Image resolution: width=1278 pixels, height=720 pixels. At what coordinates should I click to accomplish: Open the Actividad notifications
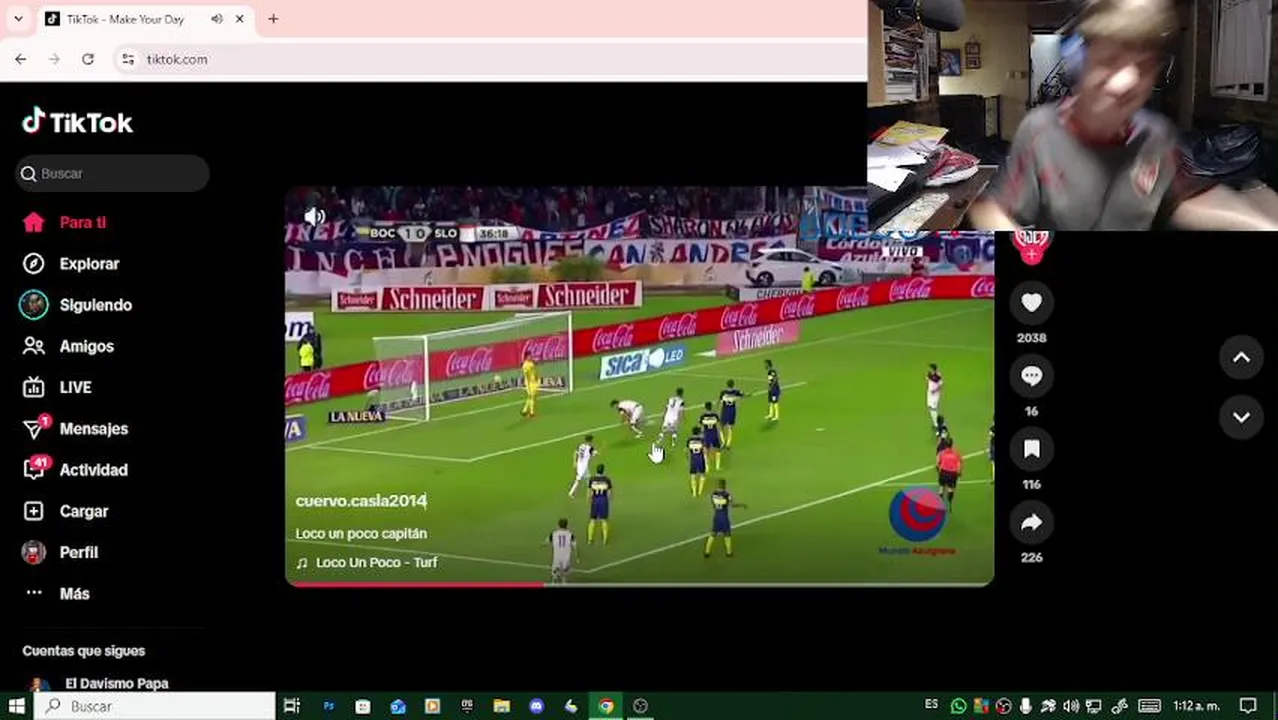[x=75, y=469]
